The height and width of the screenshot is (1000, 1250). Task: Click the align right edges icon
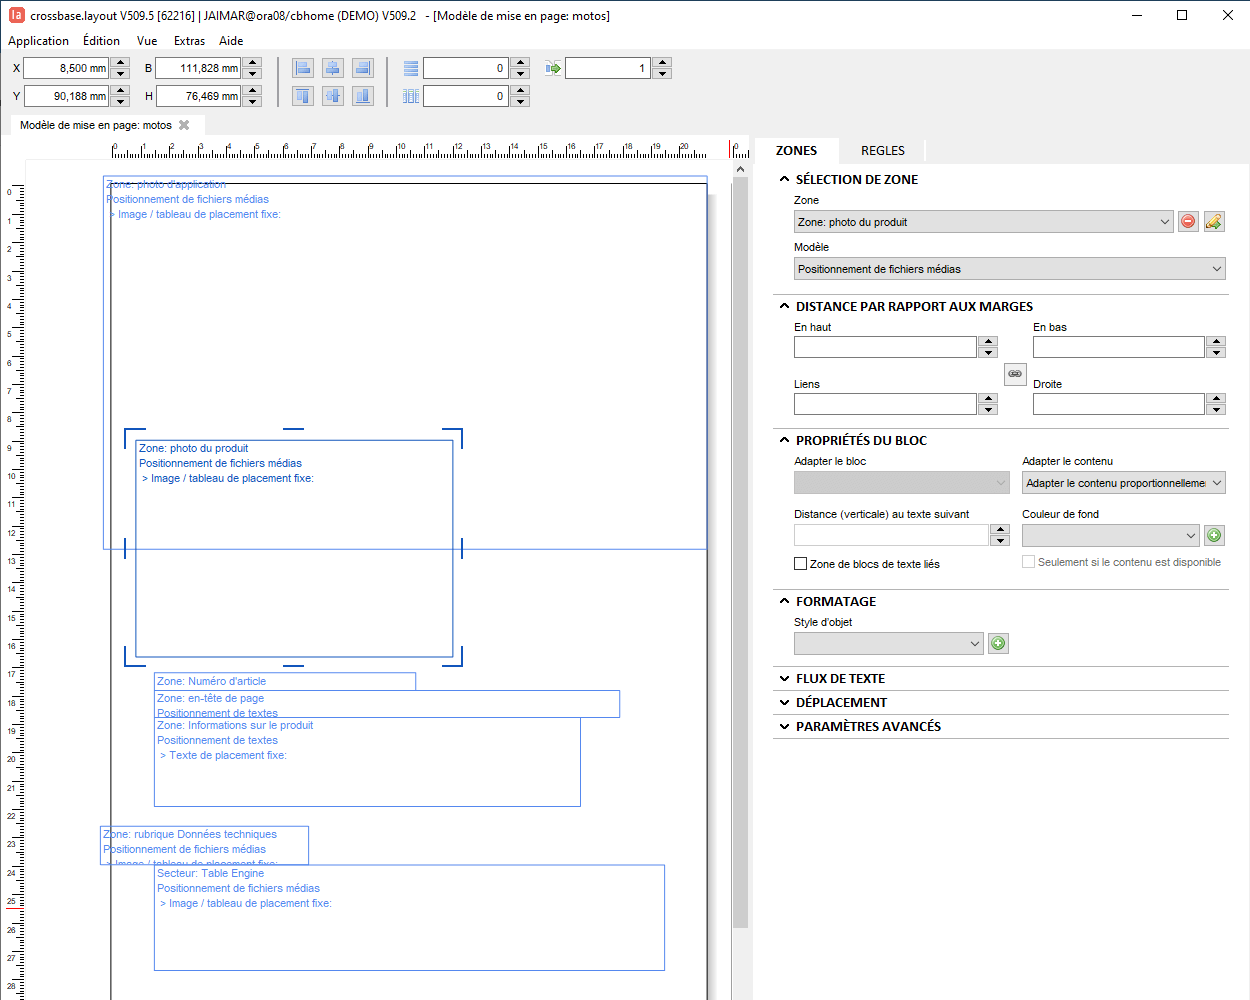363,68
